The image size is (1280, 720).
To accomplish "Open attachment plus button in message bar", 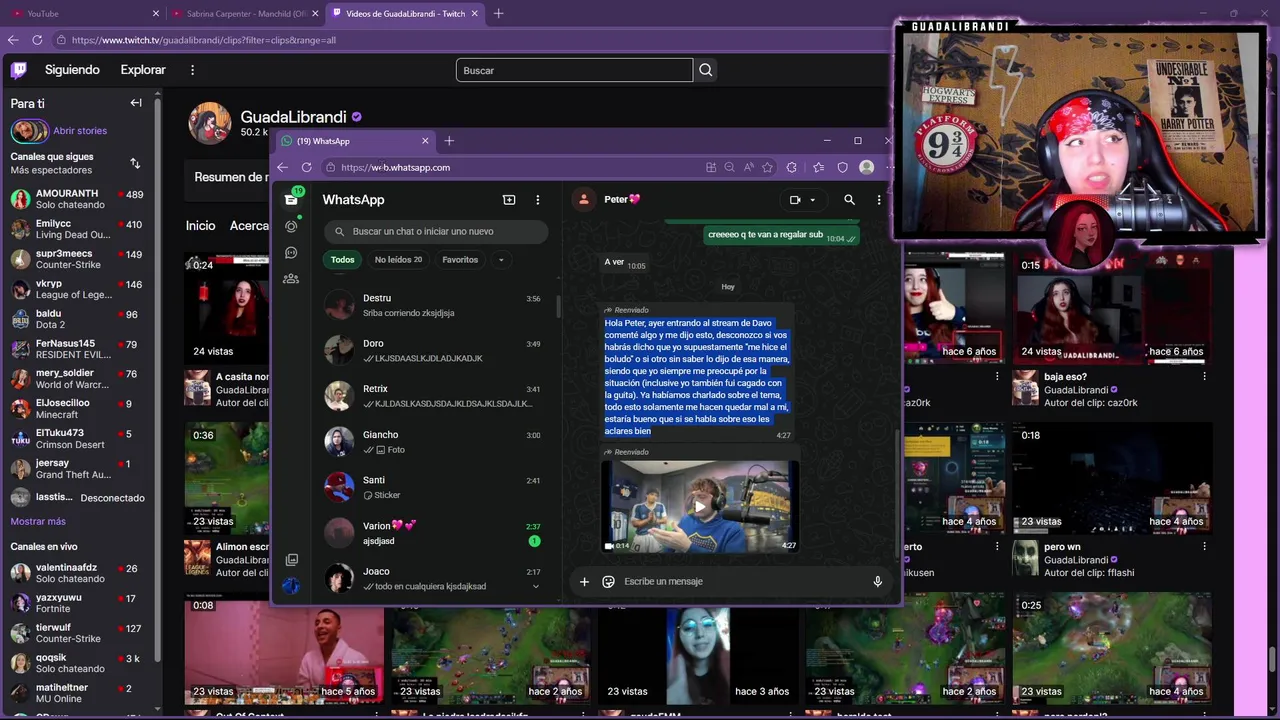I will click(584, 581).
